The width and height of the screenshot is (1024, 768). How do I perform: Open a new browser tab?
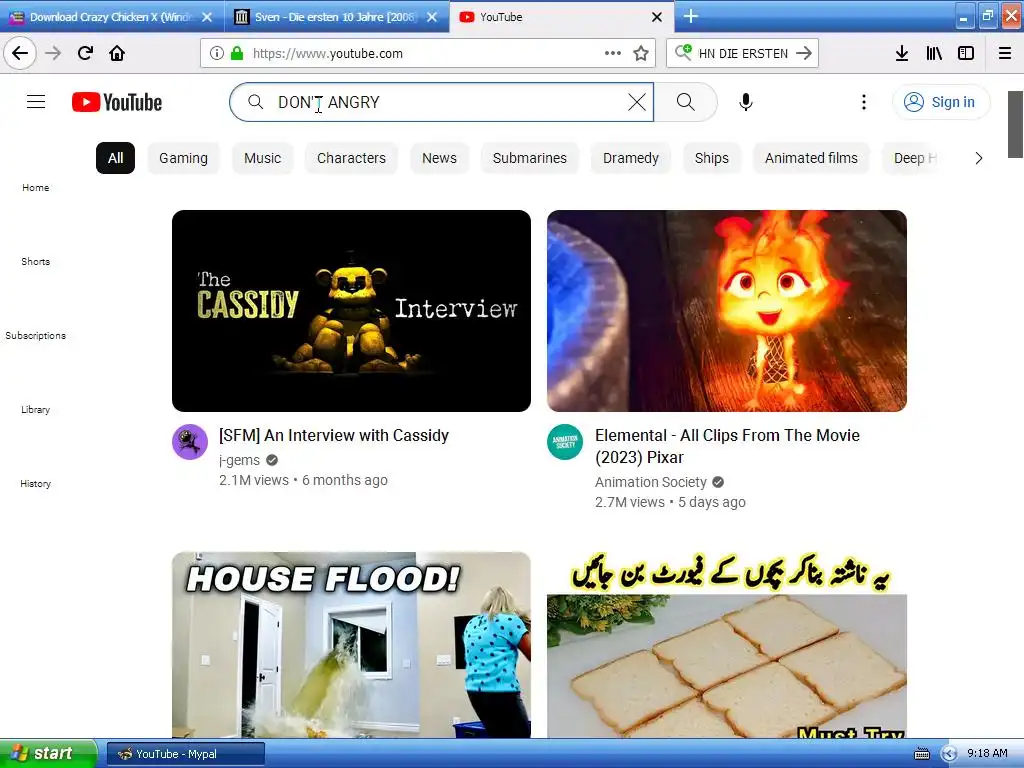[691, 16]
